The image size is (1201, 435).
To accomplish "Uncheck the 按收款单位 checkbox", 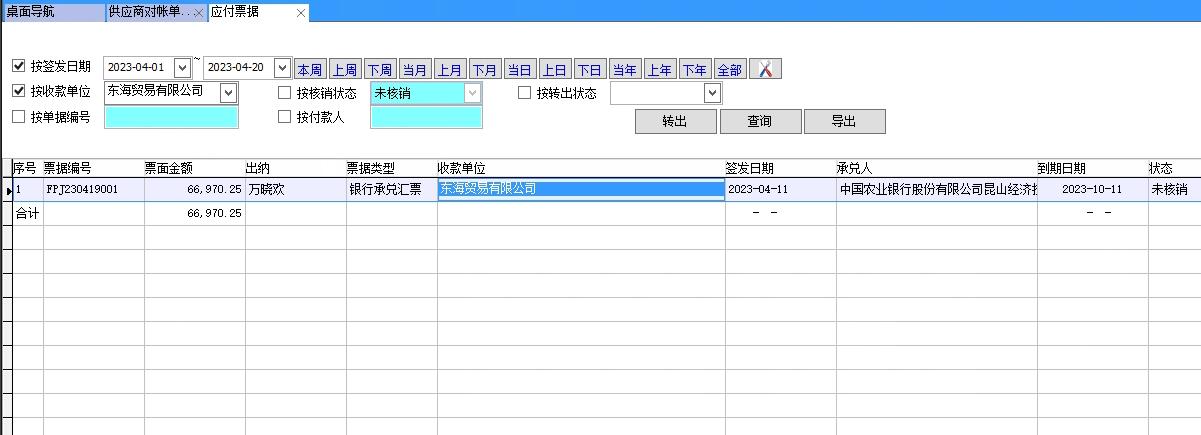I will [18, 92].
